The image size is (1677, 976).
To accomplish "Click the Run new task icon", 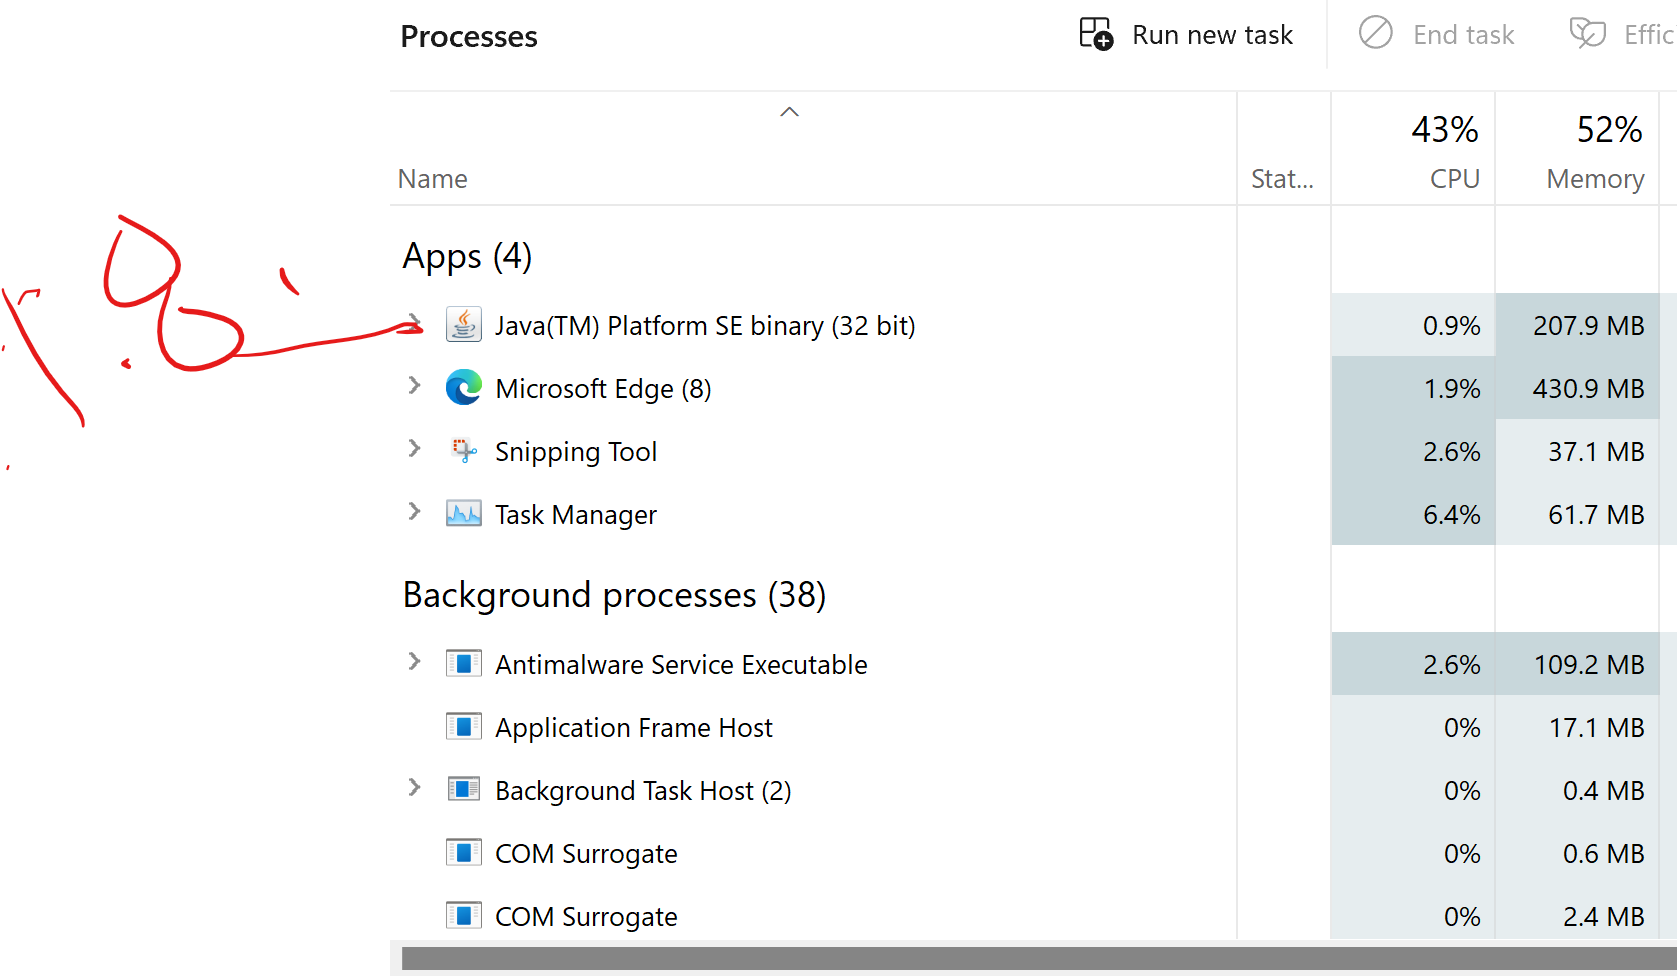I will (x=1096, y=34).
